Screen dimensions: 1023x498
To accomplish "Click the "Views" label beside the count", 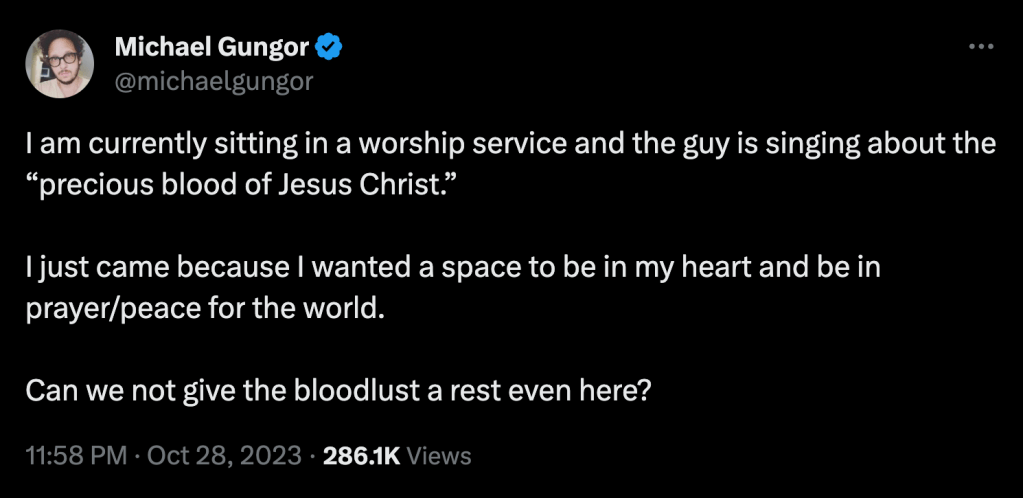I will pos(440,456).
